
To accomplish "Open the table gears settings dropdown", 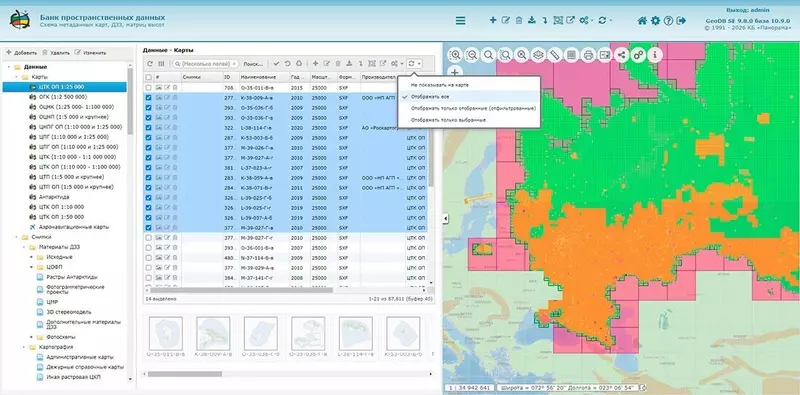I will [397, 64].
